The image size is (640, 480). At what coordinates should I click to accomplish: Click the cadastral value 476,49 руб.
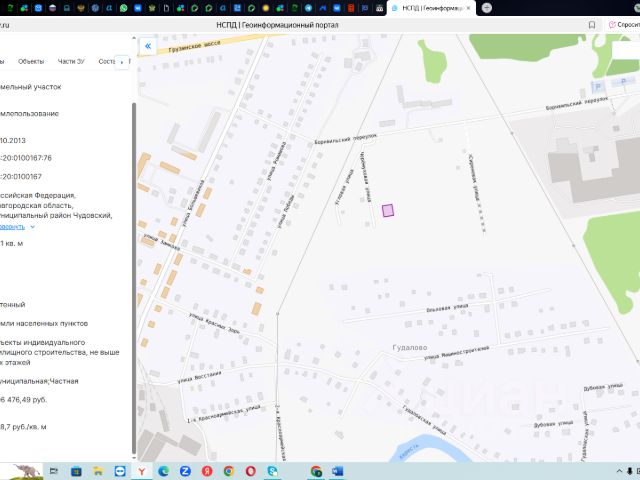coord(24,400)
